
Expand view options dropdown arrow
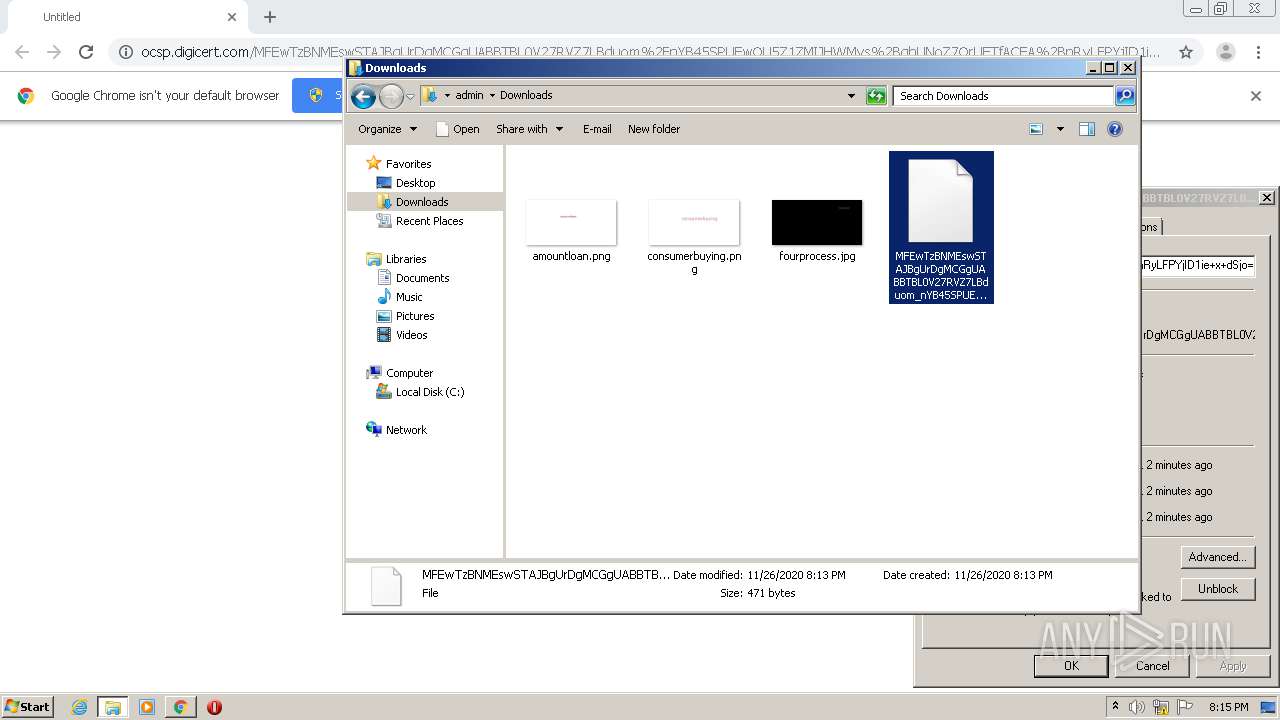point(1060,129)
